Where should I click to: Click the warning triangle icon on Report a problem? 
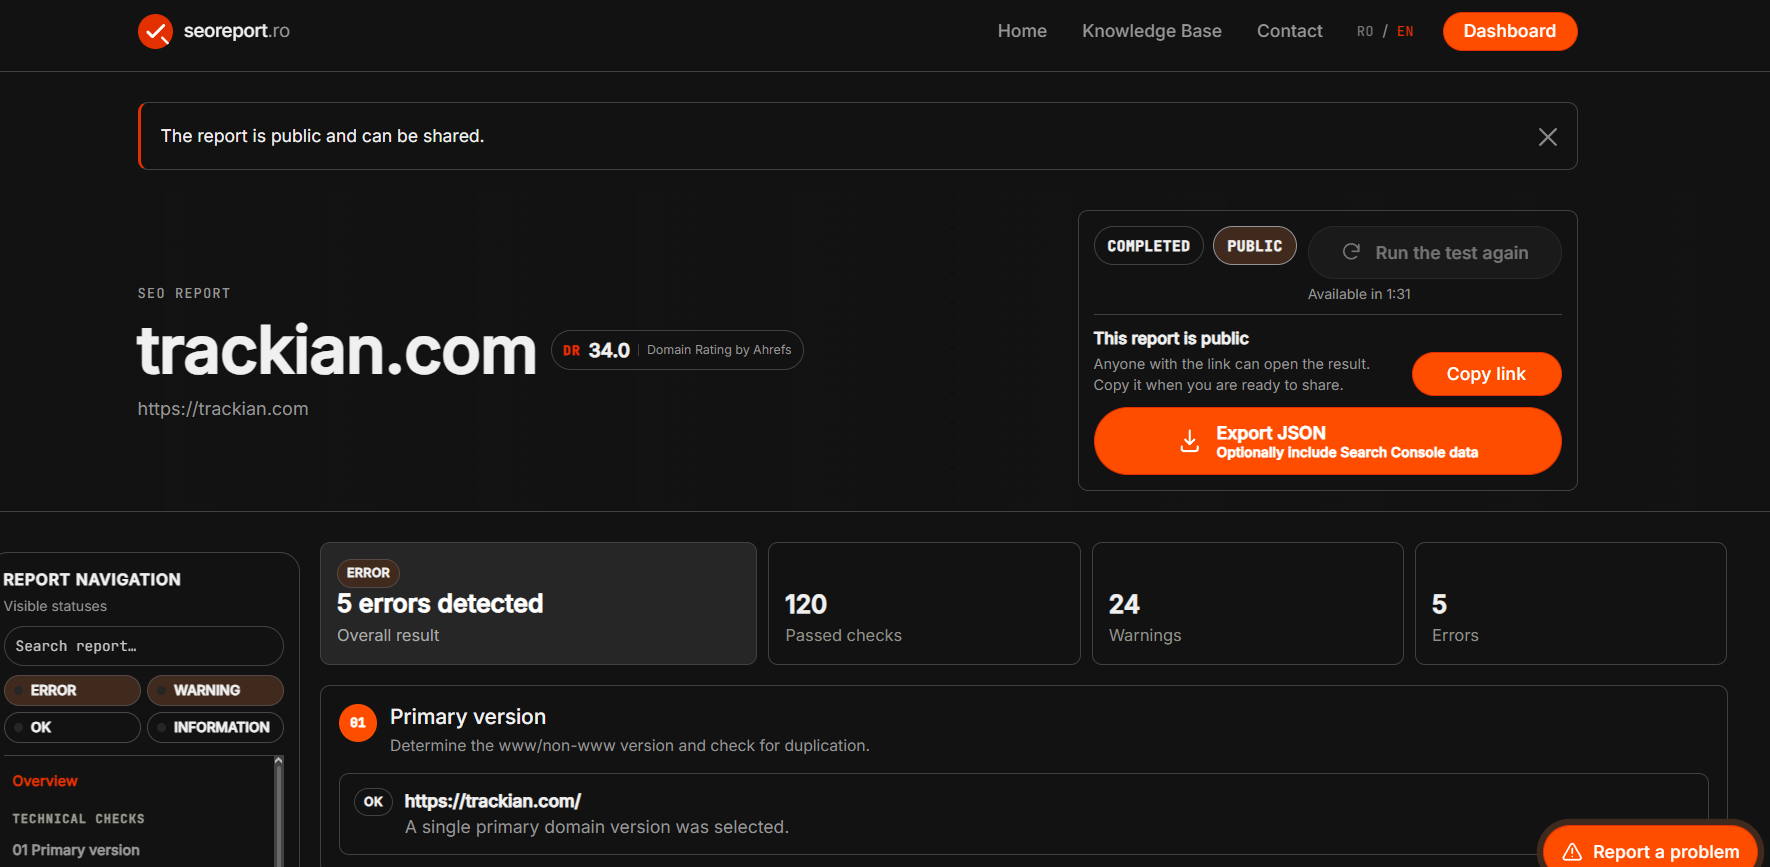(1572, 852)
